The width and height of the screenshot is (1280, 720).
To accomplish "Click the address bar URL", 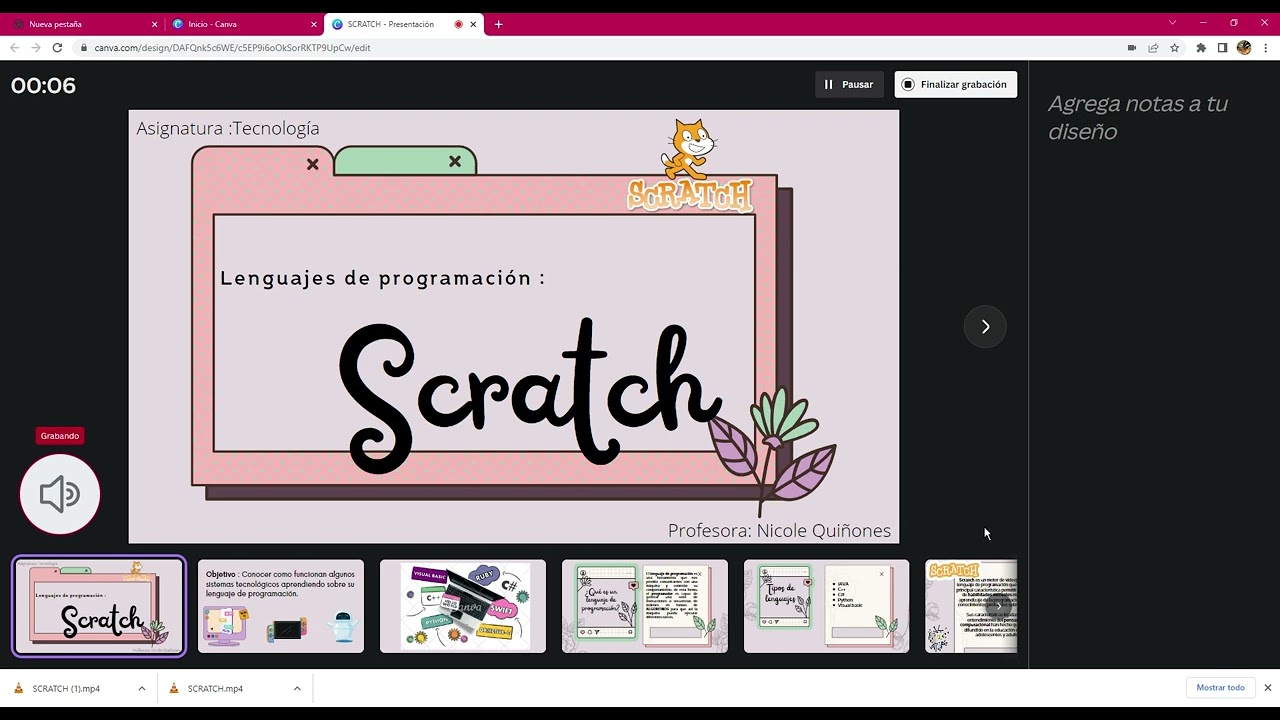I will (233, 48).
